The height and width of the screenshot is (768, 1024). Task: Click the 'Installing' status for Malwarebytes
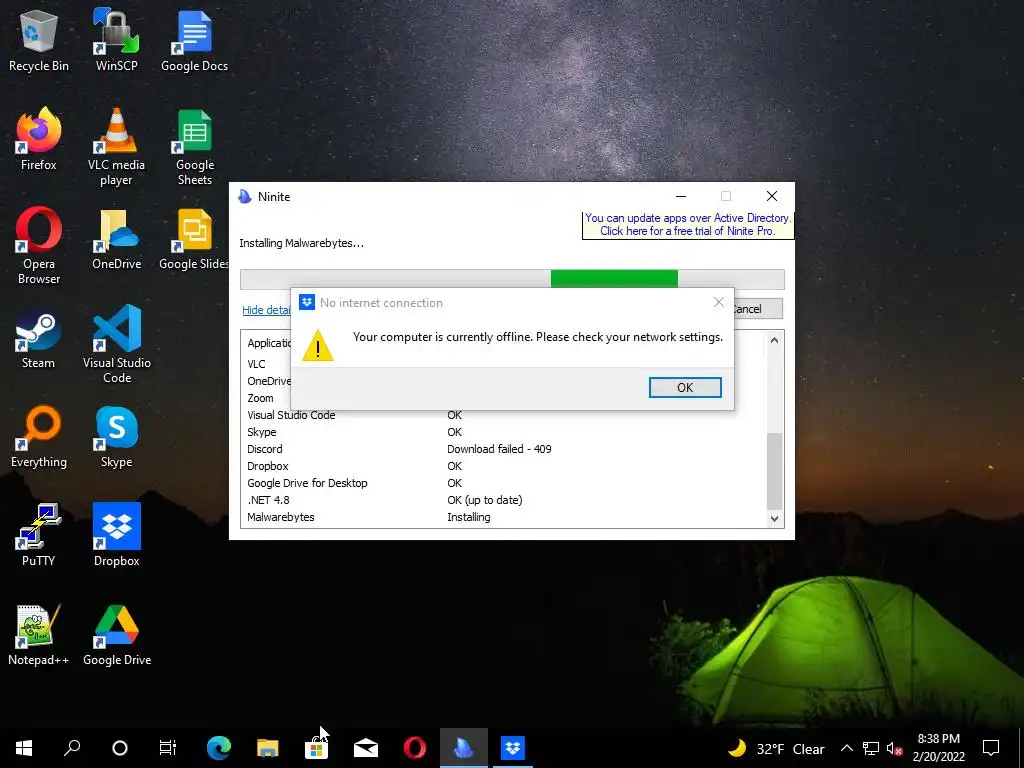pos(468,517)
